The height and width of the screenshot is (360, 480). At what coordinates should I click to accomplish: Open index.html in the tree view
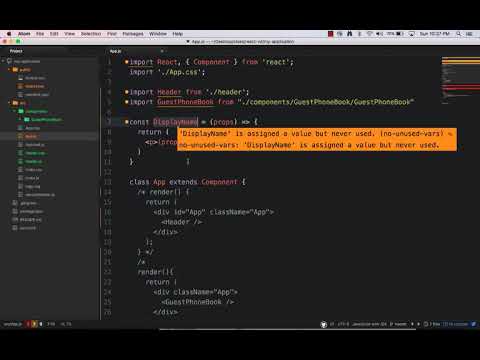(31, 86)
